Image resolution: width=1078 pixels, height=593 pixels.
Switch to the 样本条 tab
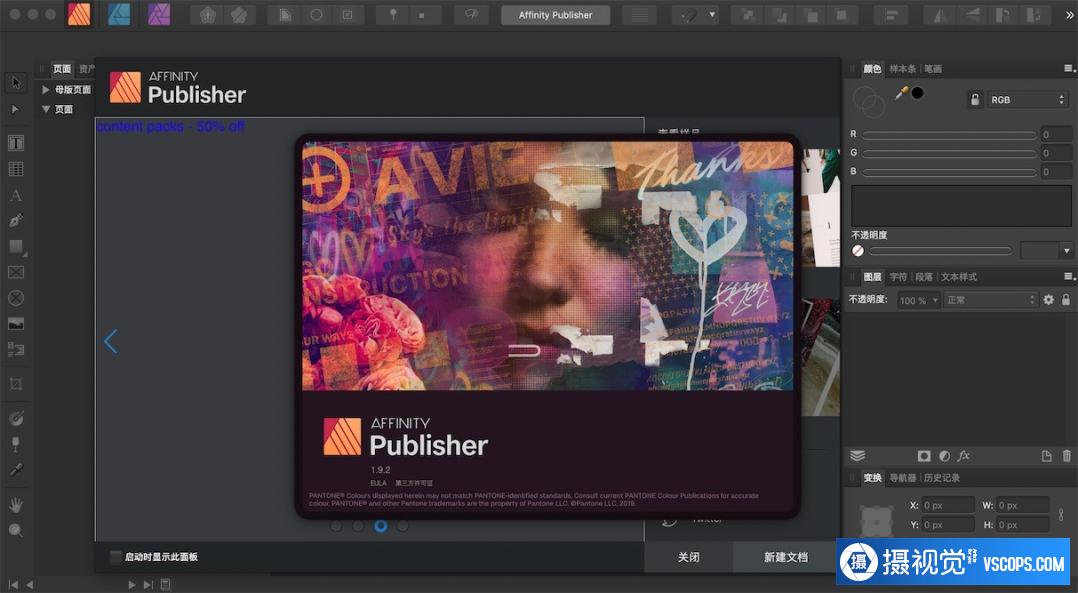click(x=902, y=69)
